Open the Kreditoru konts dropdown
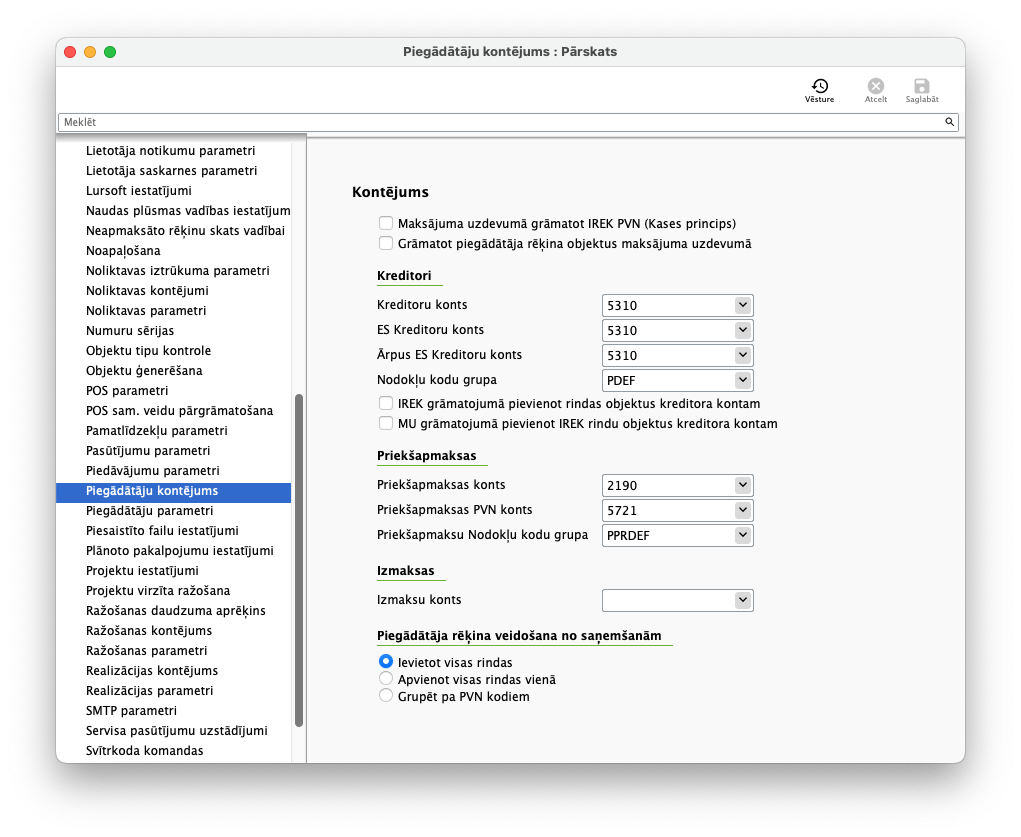The height and width of the screenshot is (837, 1021). point(742,305)
